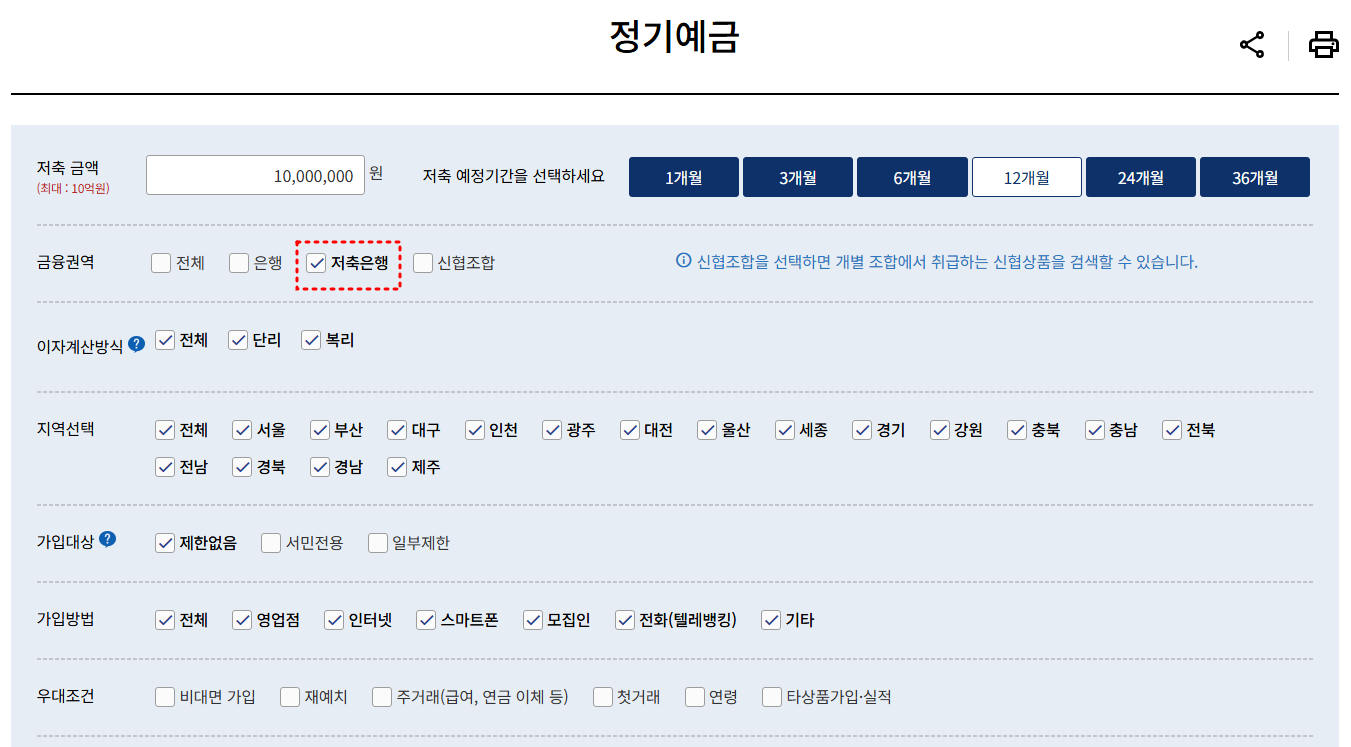
Task: Check 전체 under 금융권역
Action: [x=161, y=263]
